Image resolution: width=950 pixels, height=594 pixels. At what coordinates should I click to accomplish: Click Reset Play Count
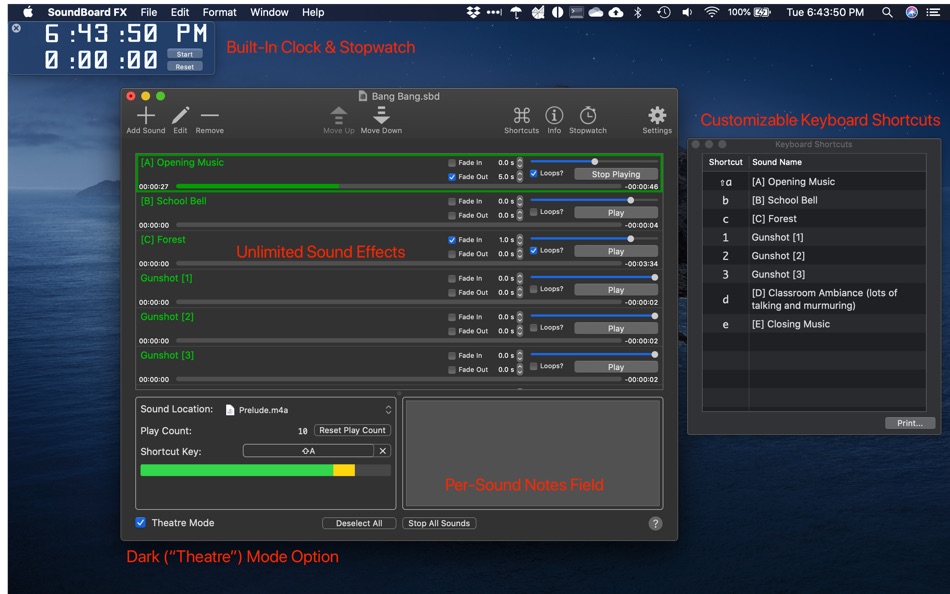click(352, 428)
